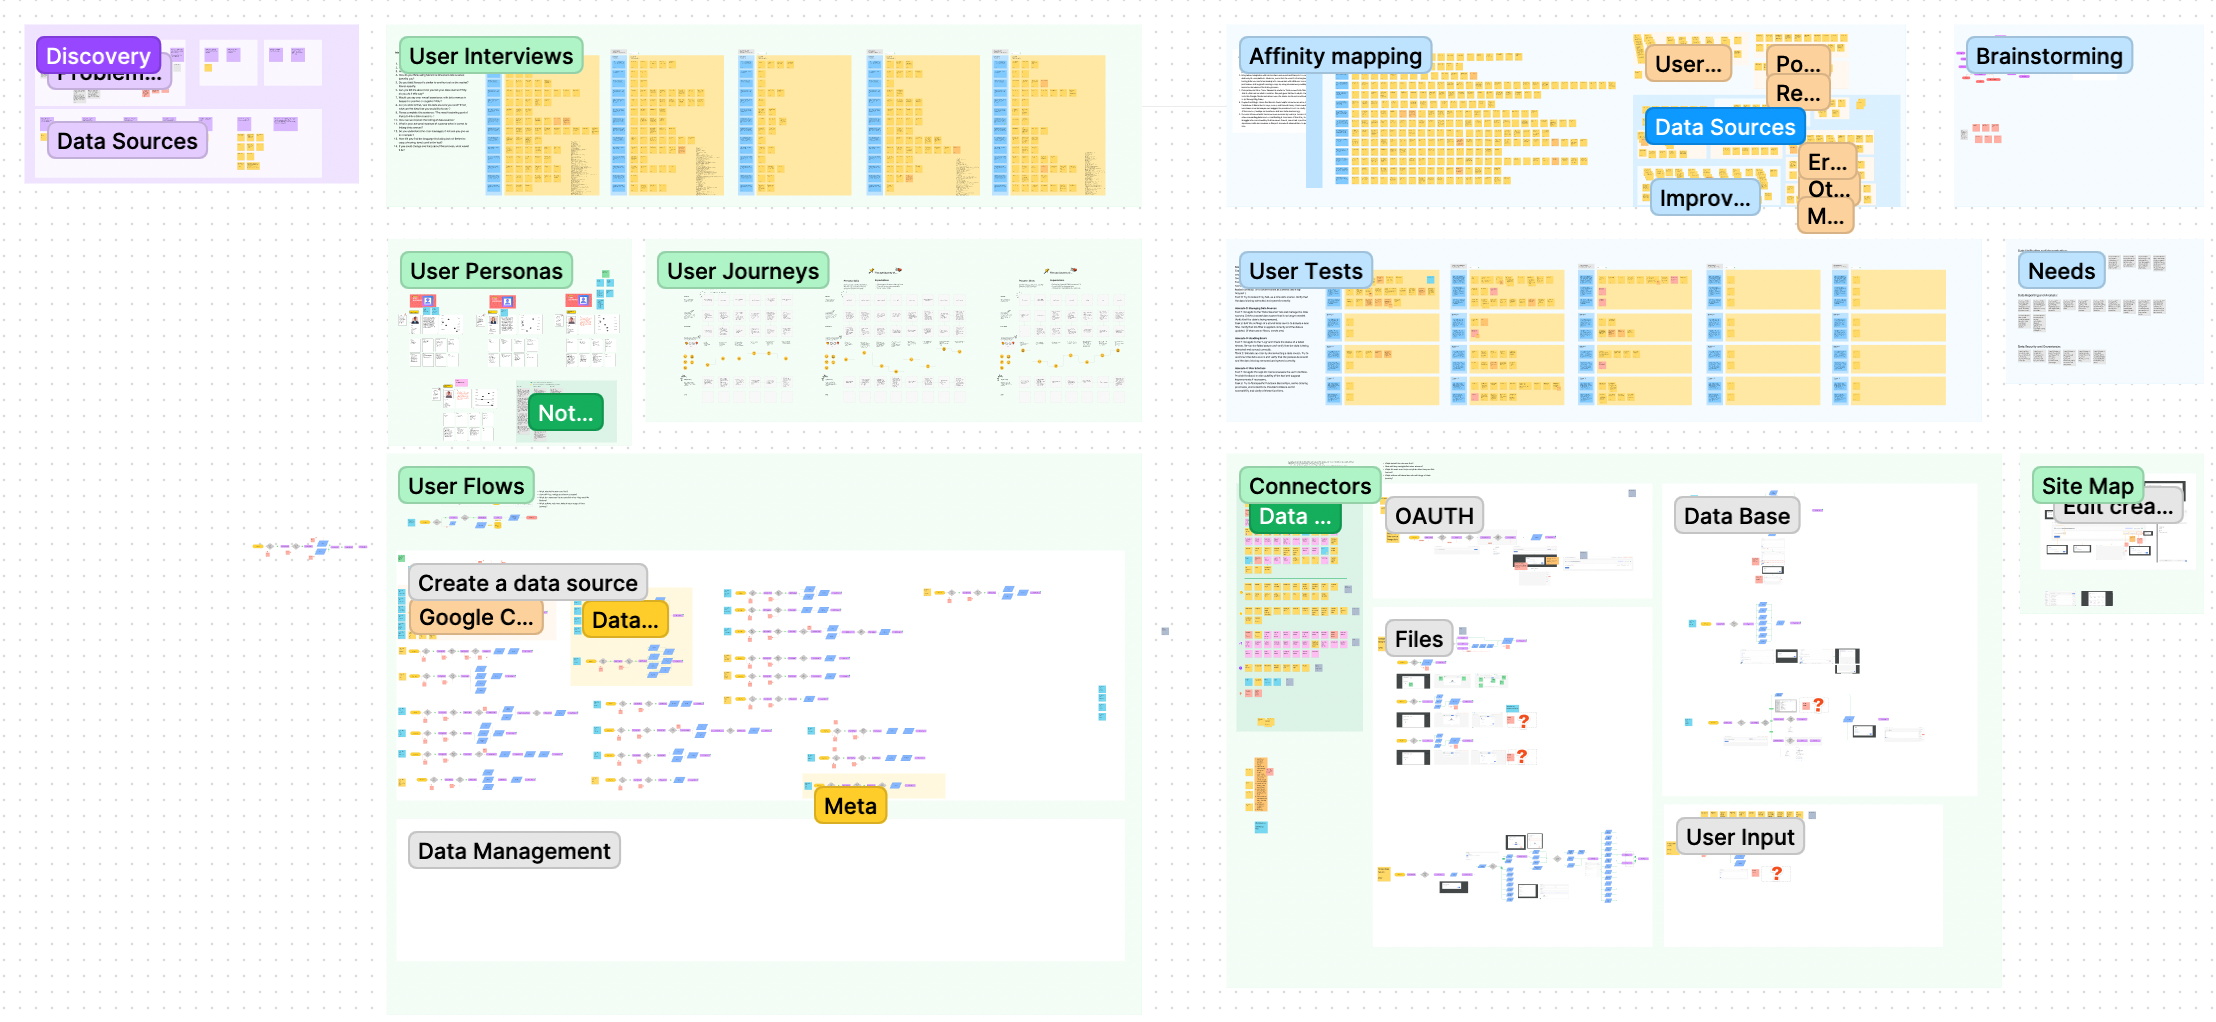Select the User Tests section tag
Viewport: 2216px width, 1022px height.
[1305, 270]
